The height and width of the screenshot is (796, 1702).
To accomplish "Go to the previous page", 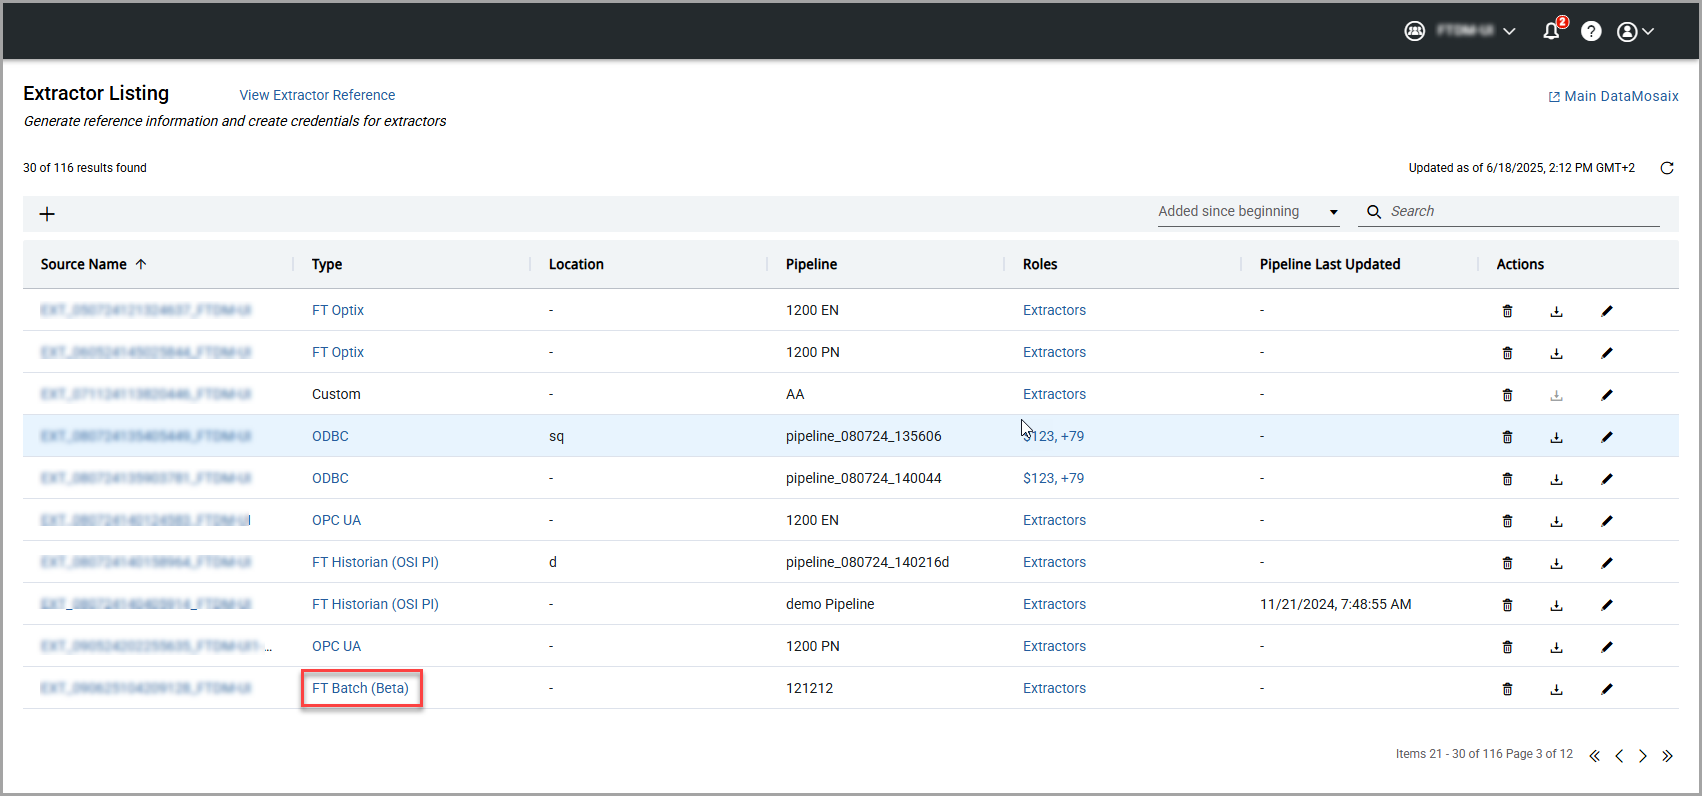I will pyautogui.click(x=1619, y=756).
